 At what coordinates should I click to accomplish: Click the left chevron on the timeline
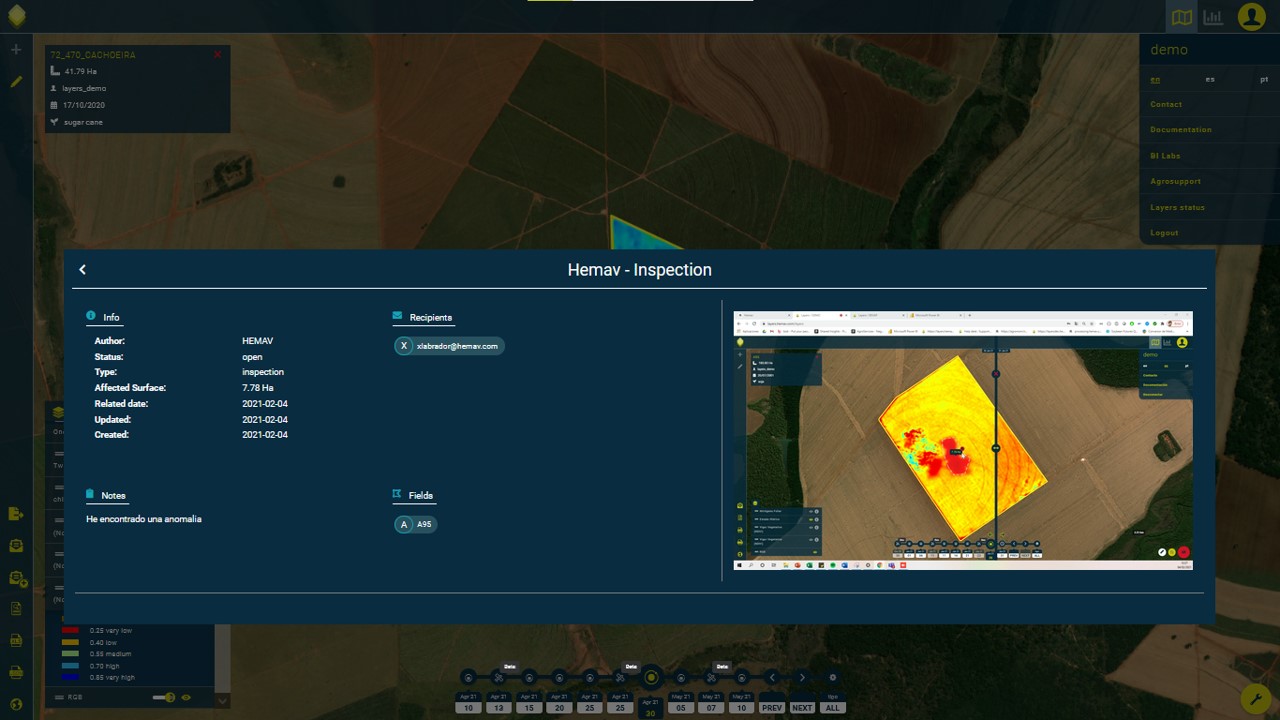point(772,677)
